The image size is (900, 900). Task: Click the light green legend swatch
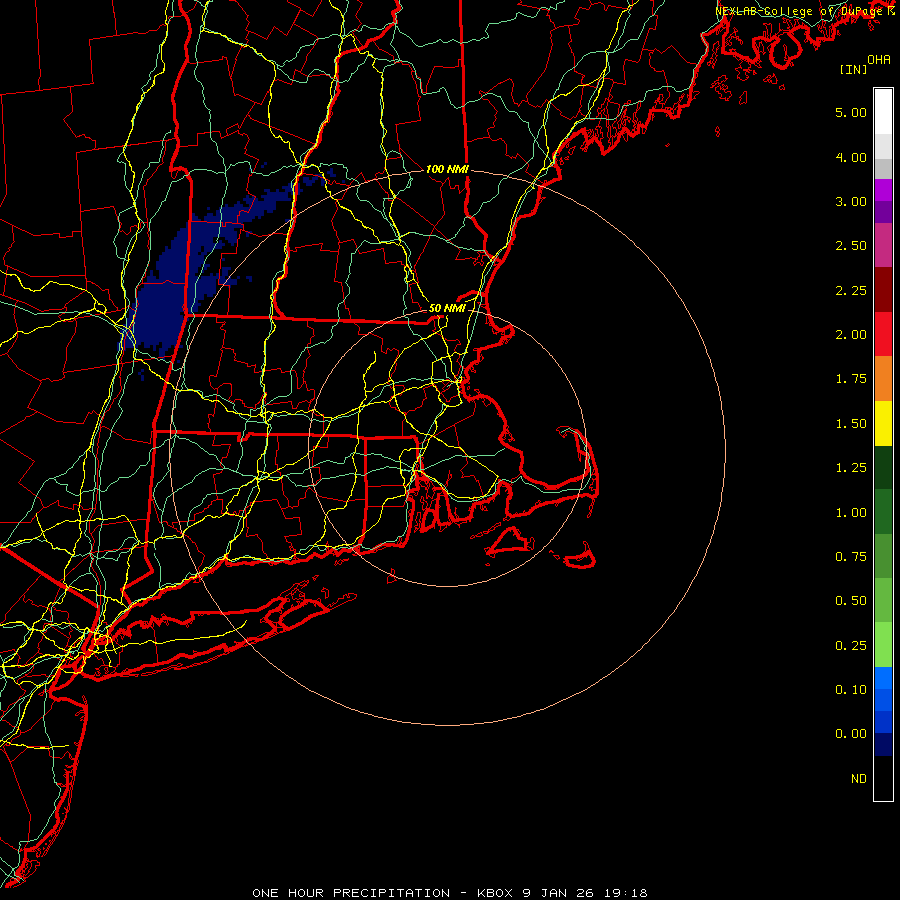883,645
